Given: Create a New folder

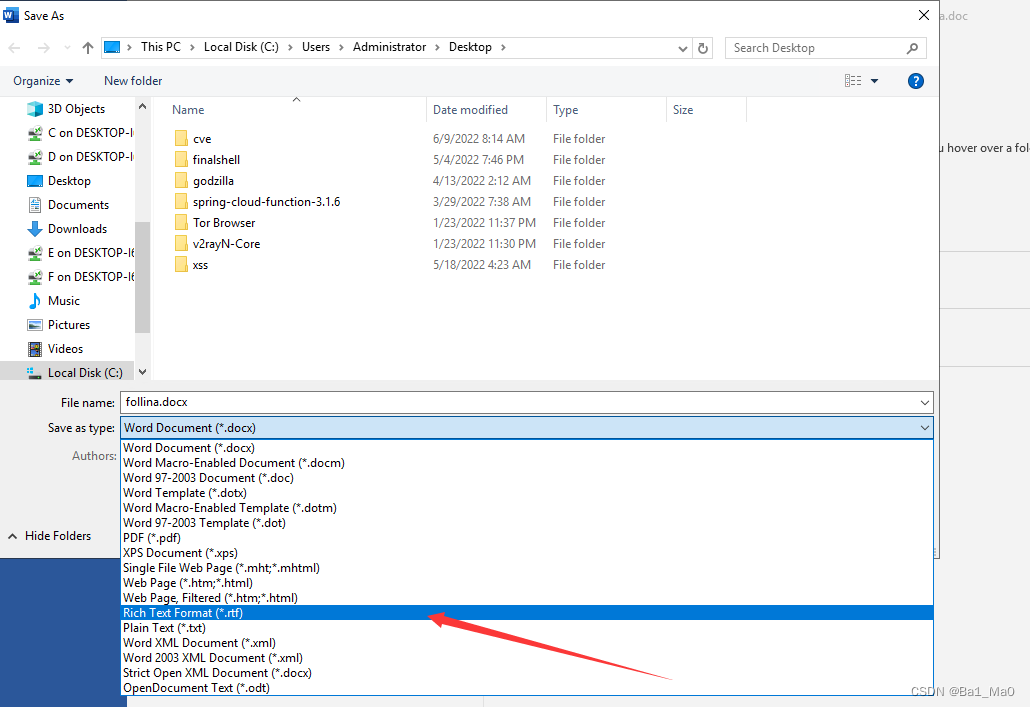Looking at the screenshot, I should click(132, 81).
